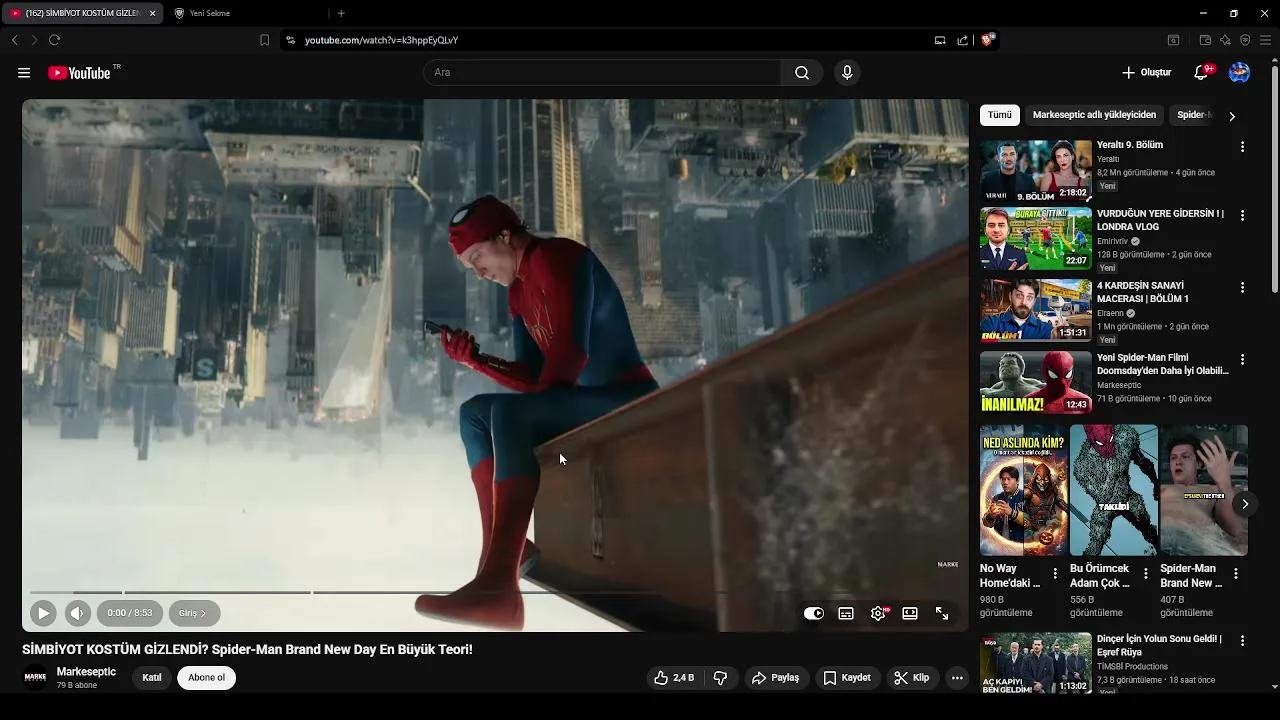Screen dimensions: 1280x720
Task: Select the Tümü filter chip
Action: coord(1000,115)
